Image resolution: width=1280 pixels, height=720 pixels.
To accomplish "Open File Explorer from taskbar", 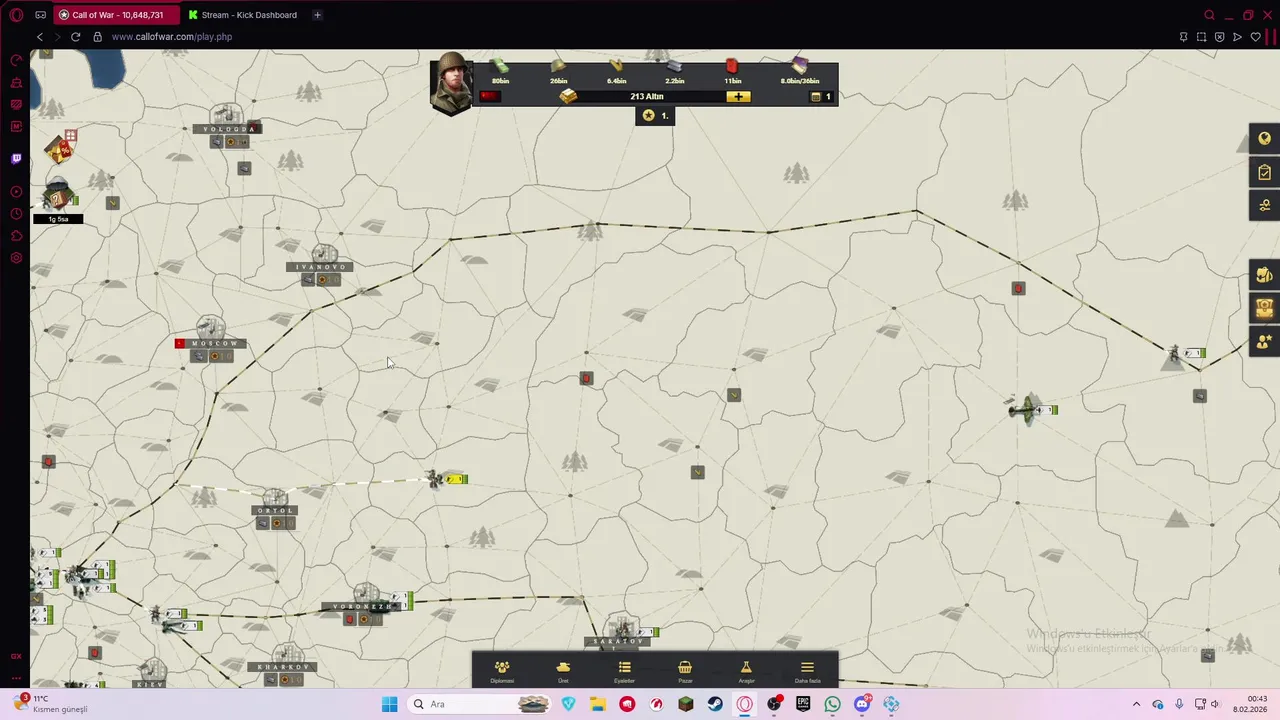I will coord(598,704).
